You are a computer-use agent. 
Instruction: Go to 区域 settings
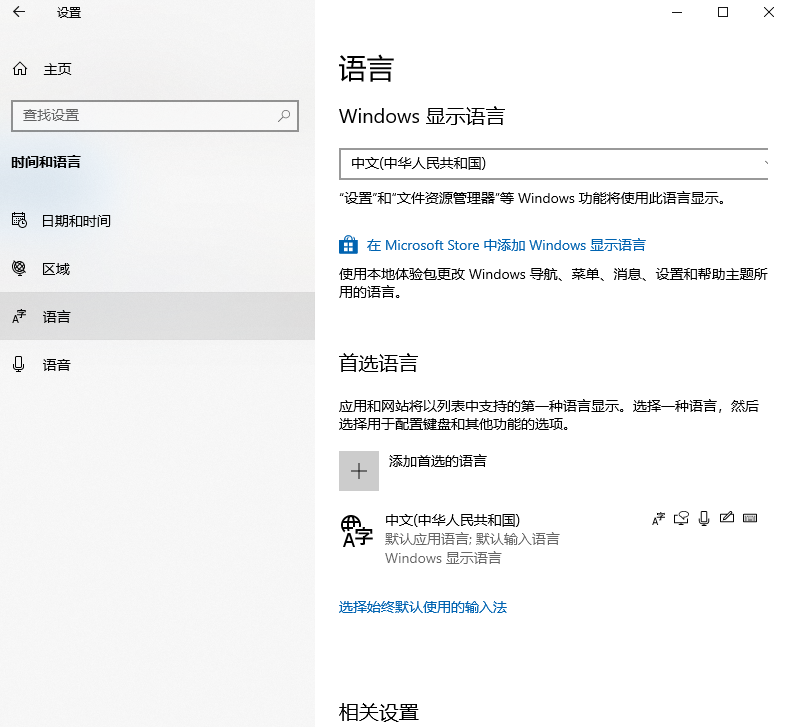(x=56, y=269)
